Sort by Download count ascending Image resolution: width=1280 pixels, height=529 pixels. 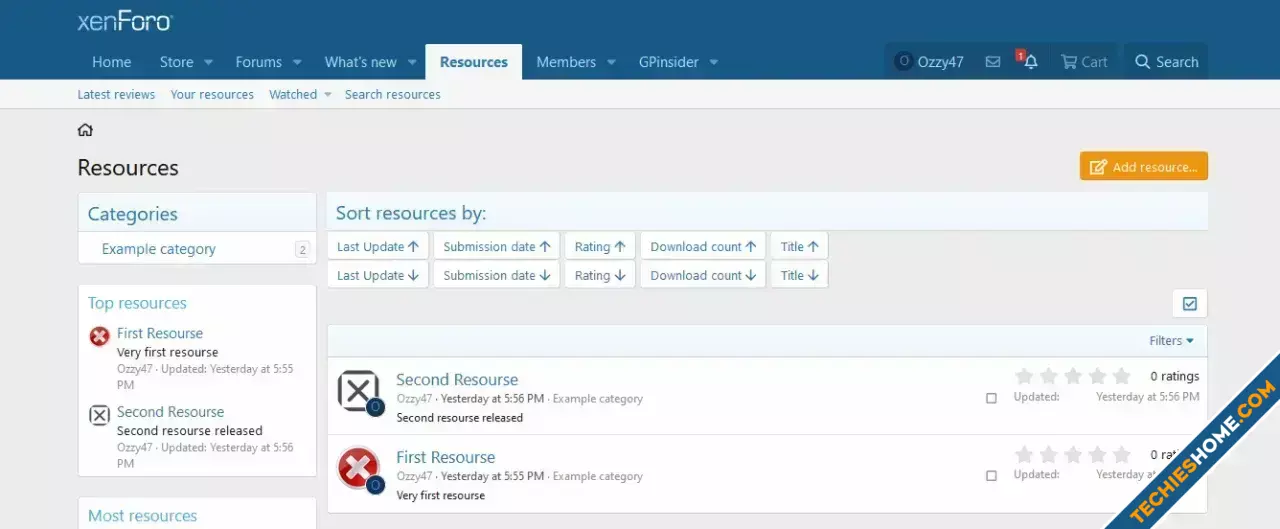click(x=703, y=246)
